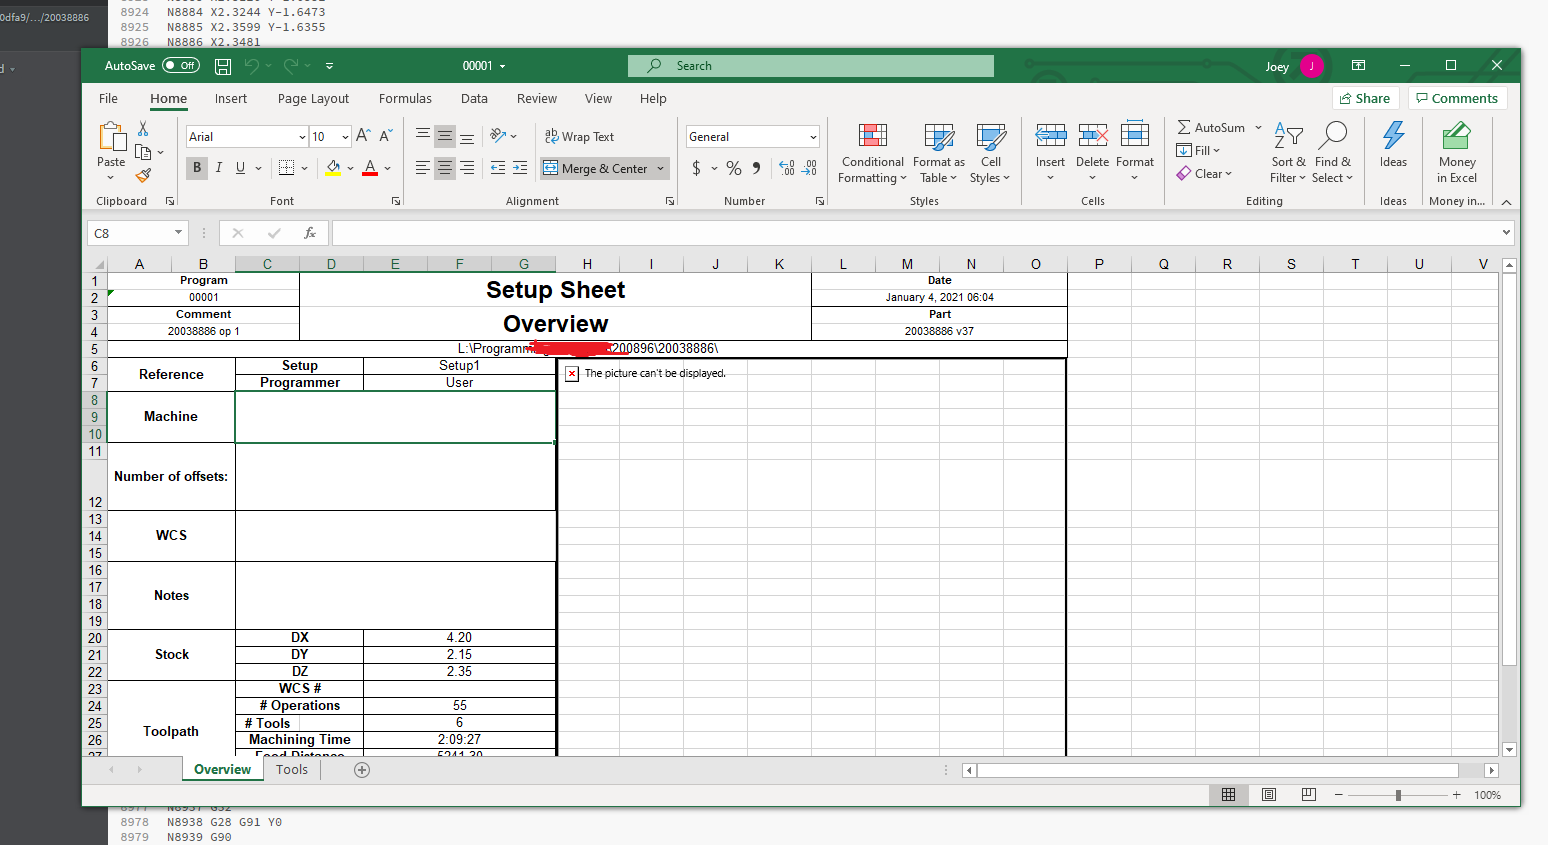Open the Conditional Formatting gallery

pyautogui.click(x=871, y=152)
